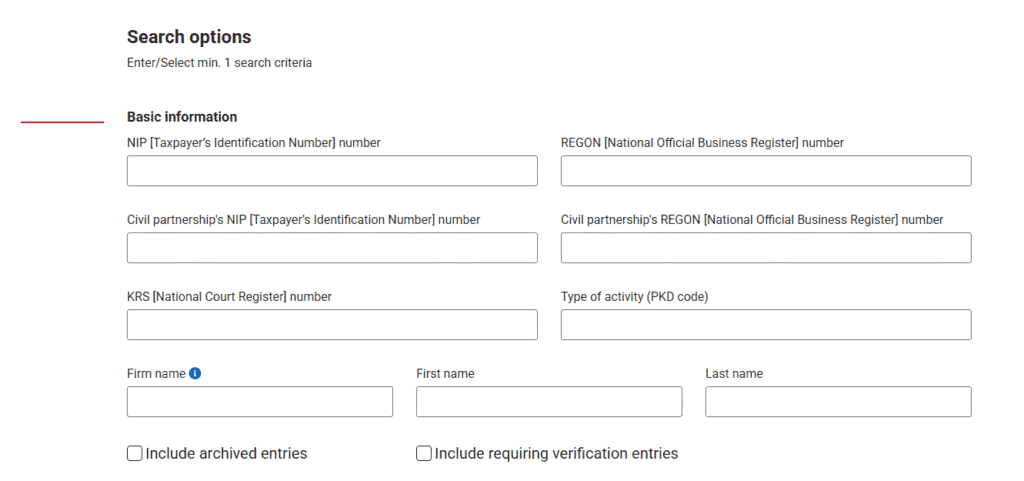Place cursor in the Firm name input box
Image resolution: width=1024 pixels, height=481 pixels.
[260, 402]
